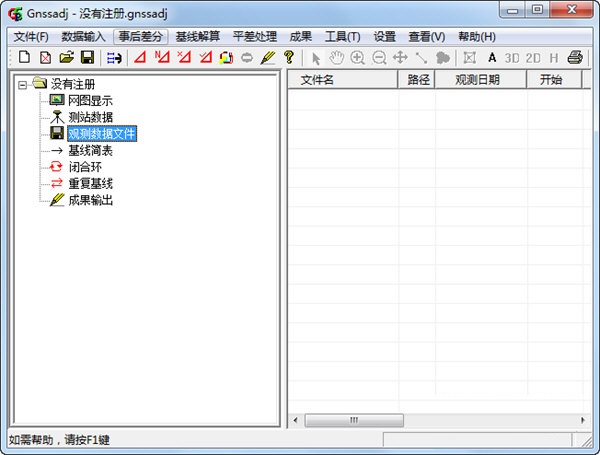600x455 pixels.
Task: Create a new project with the blank page icon
Action: (x=24, y=57)
